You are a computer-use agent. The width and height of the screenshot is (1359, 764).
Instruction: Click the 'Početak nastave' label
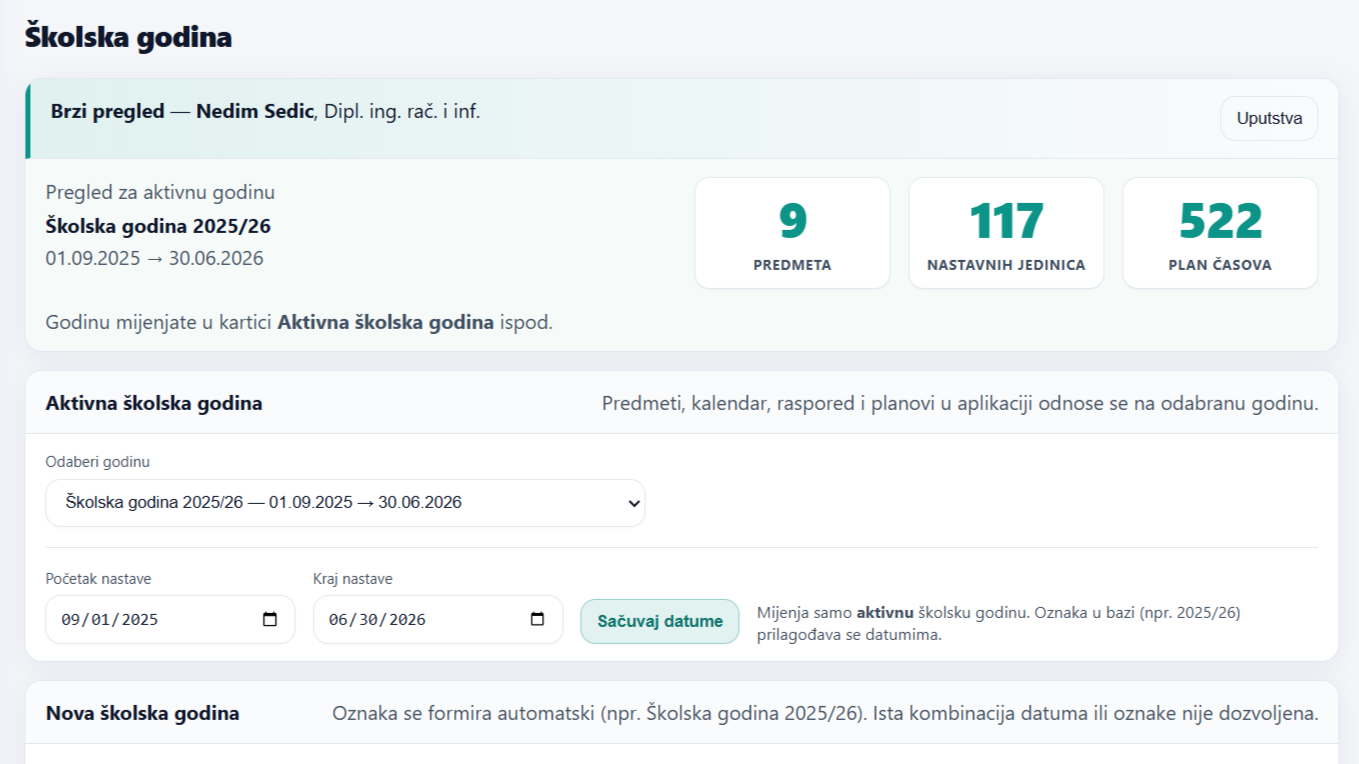point(98,579)
